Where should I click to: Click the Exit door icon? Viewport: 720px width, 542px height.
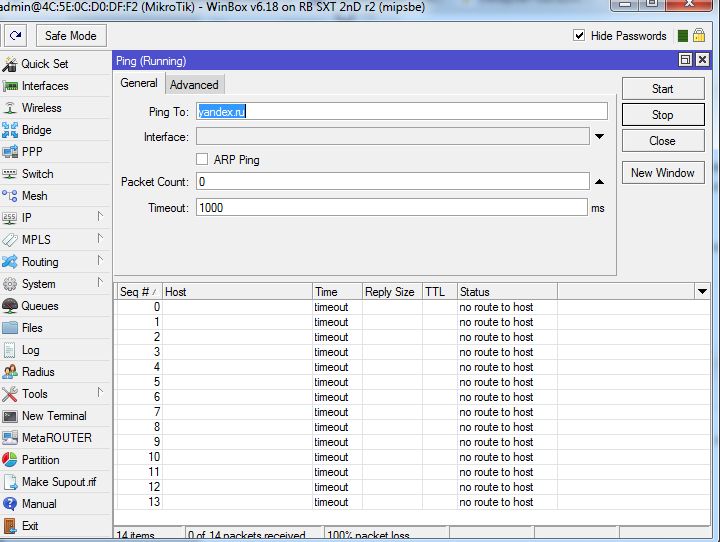tap(10, 526)
